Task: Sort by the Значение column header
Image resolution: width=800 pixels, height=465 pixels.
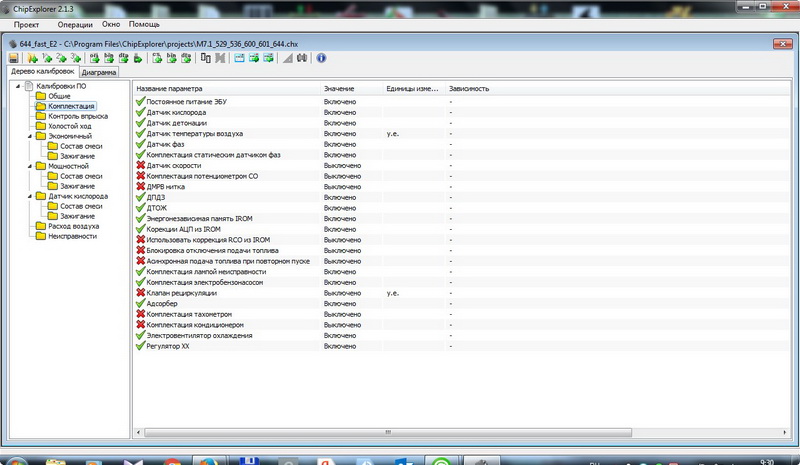Action: click(x=338, y=89)
